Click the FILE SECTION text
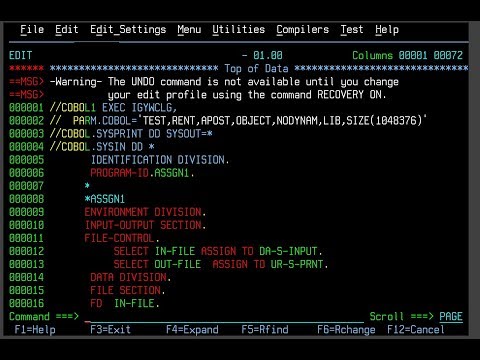The image size is (480, 360). pos(128,290)
